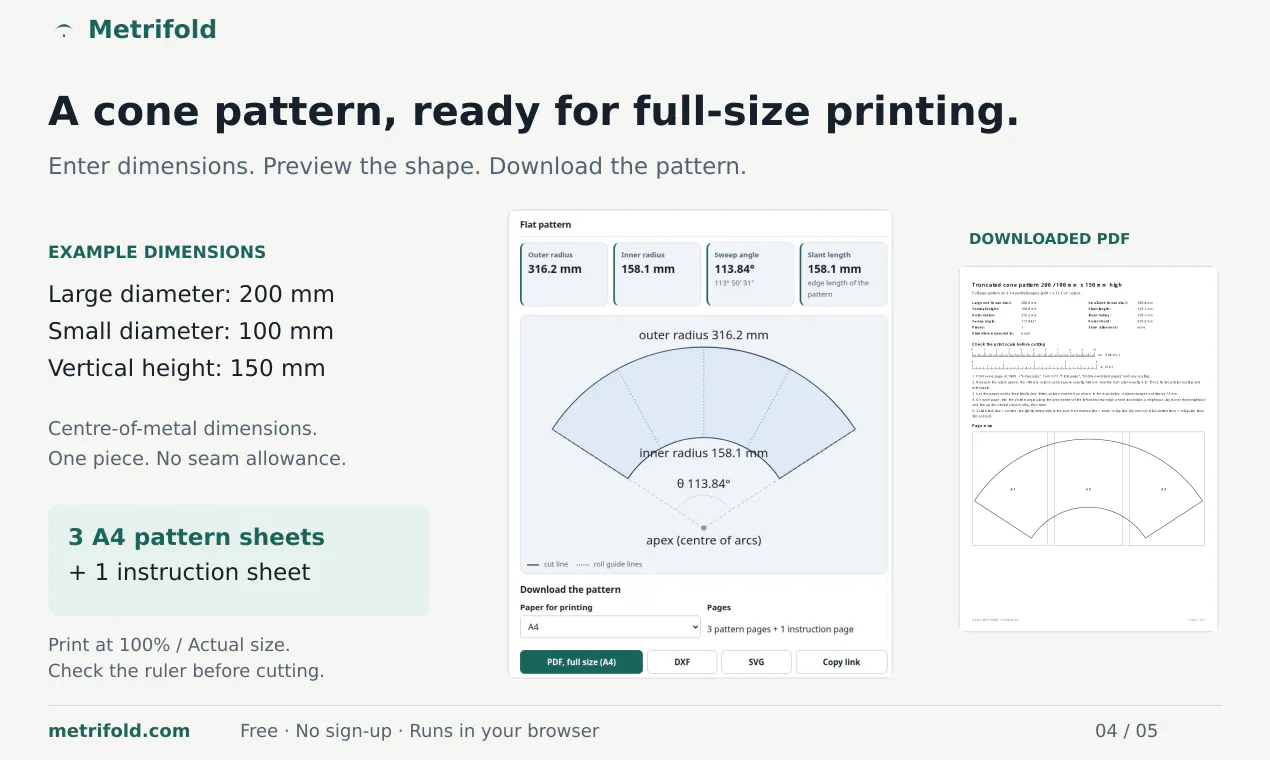Click the "DOWNLOADED PDF" heading
Image resolution: width=1270 pixels, height=760 pixels.
(1049, 239)
